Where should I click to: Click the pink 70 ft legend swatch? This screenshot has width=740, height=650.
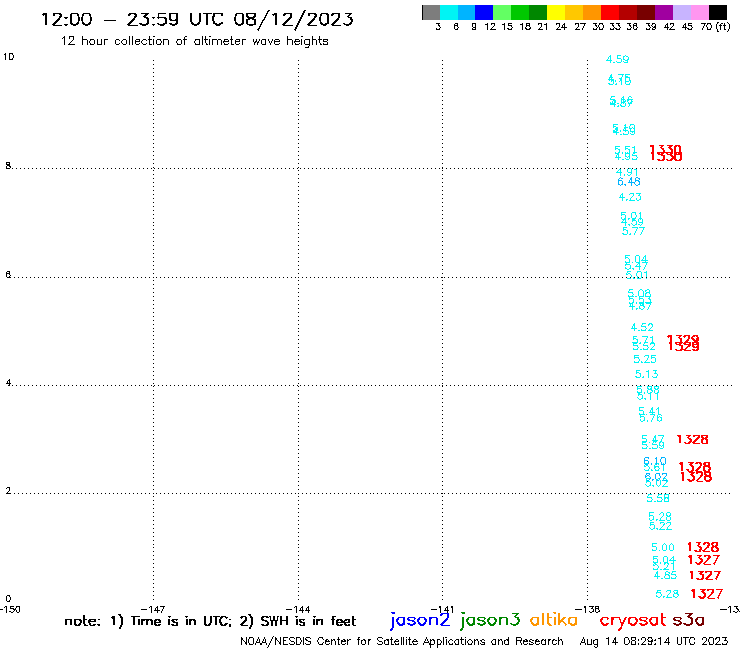pyautogui.click(x=699, y=12)
